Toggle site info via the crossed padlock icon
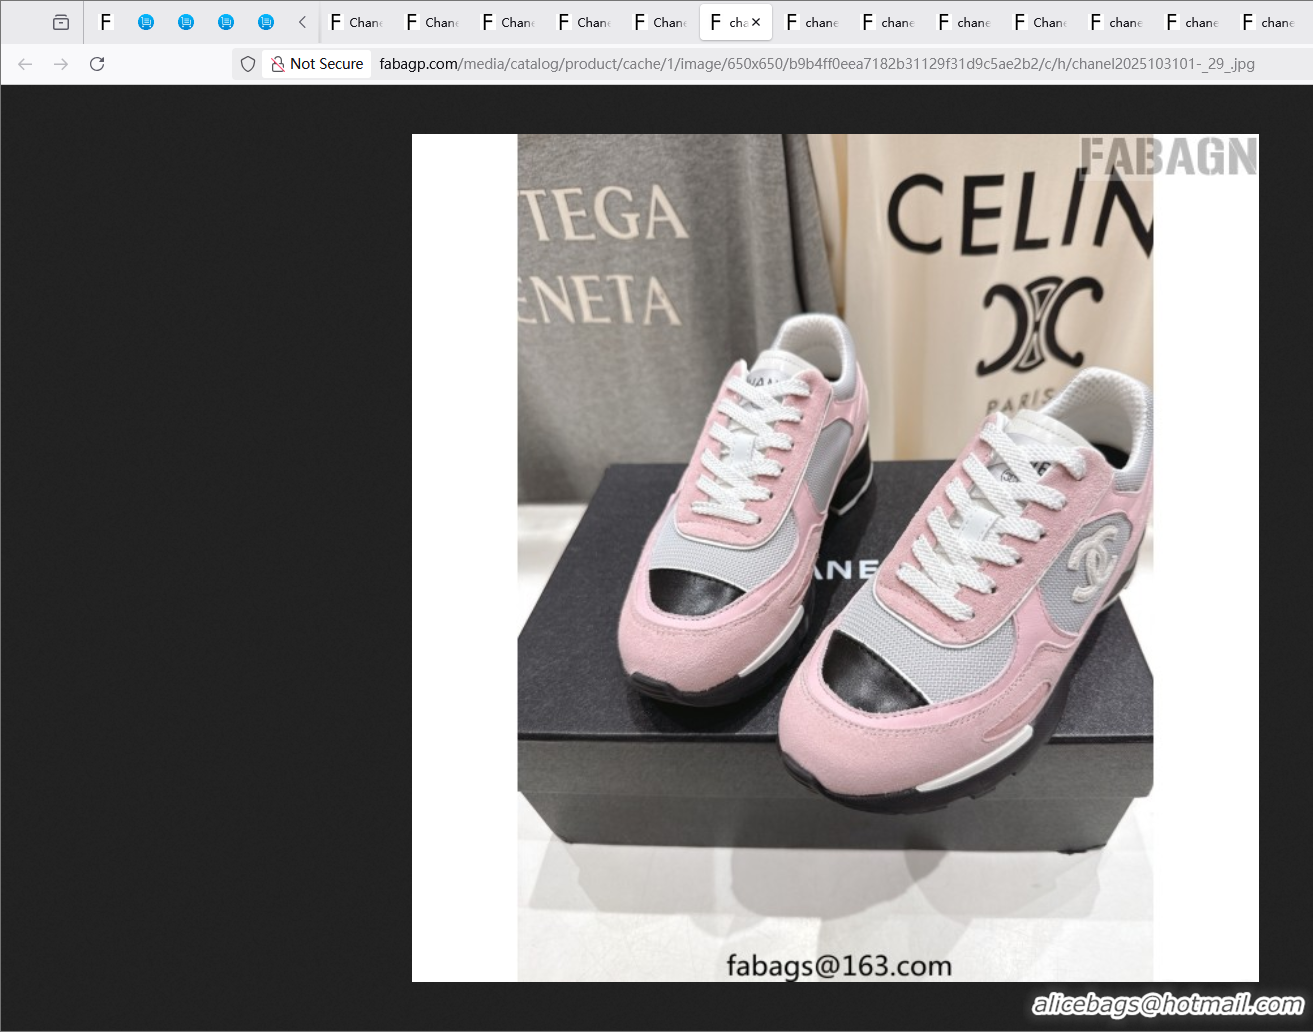The height and width of the screenshot is (1032, 1313). pyautogui.click(x=277, y=63)
